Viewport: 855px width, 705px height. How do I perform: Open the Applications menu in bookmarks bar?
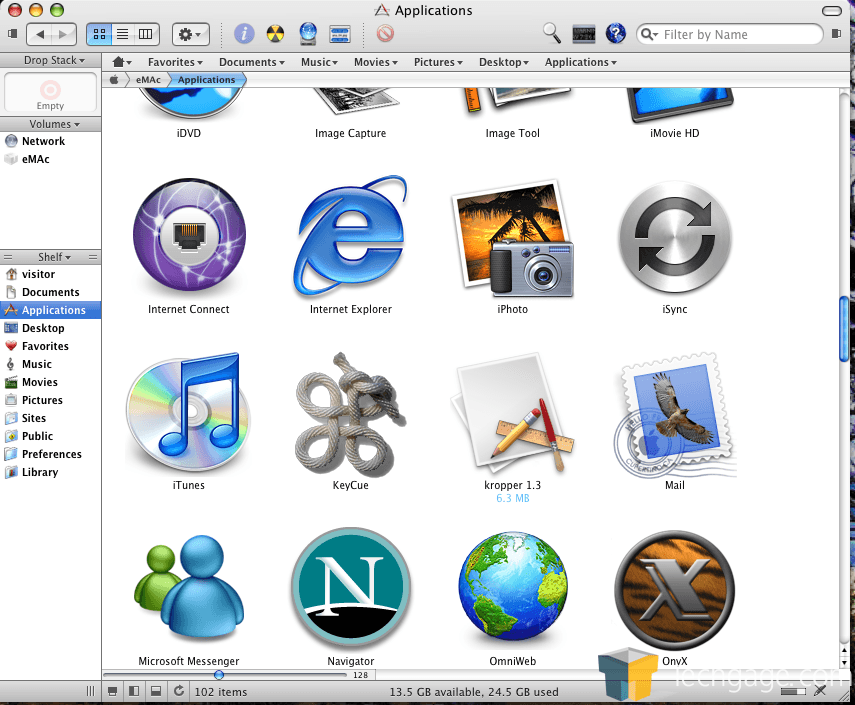pyautogui.click(x=581, y=62)
